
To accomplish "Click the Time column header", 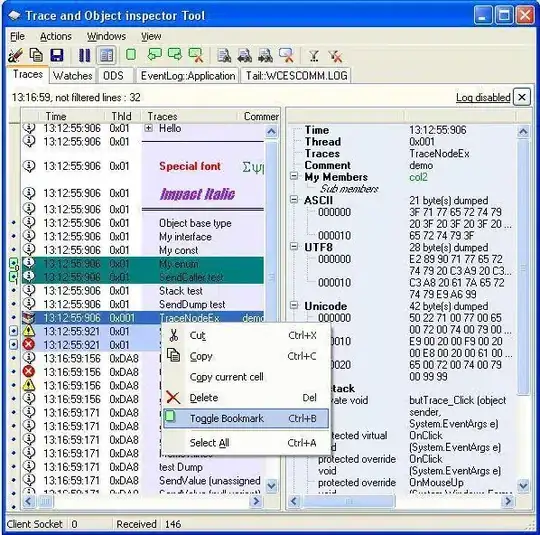I will 73,116.
